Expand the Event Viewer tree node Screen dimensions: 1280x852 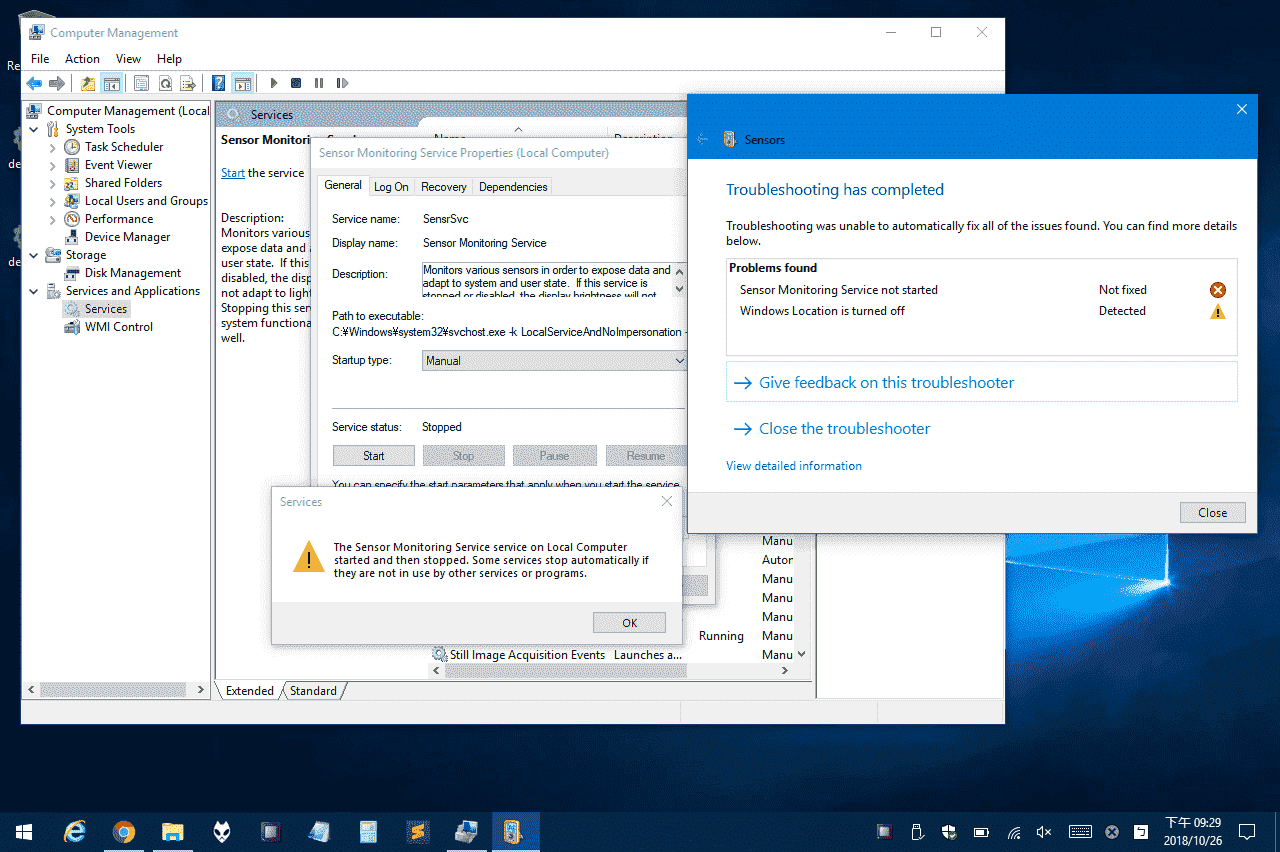tap(53, 165)
